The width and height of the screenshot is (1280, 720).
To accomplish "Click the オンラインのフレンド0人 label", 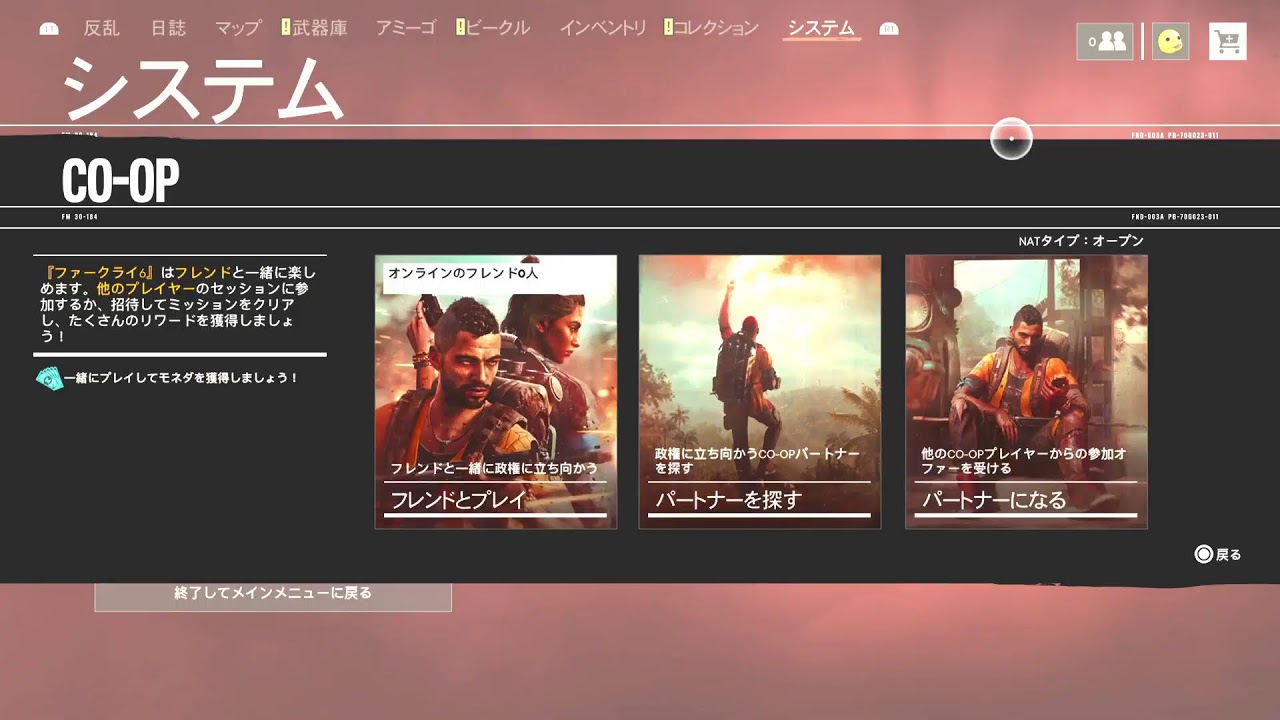I will (x=463, y=273).
